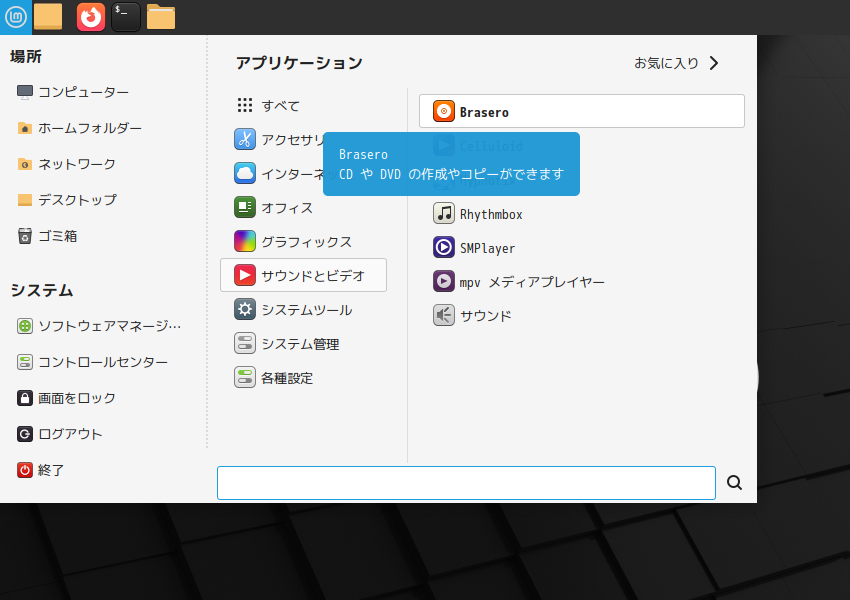
Task: Click the お気に入り favorites label
Action: 666,63
